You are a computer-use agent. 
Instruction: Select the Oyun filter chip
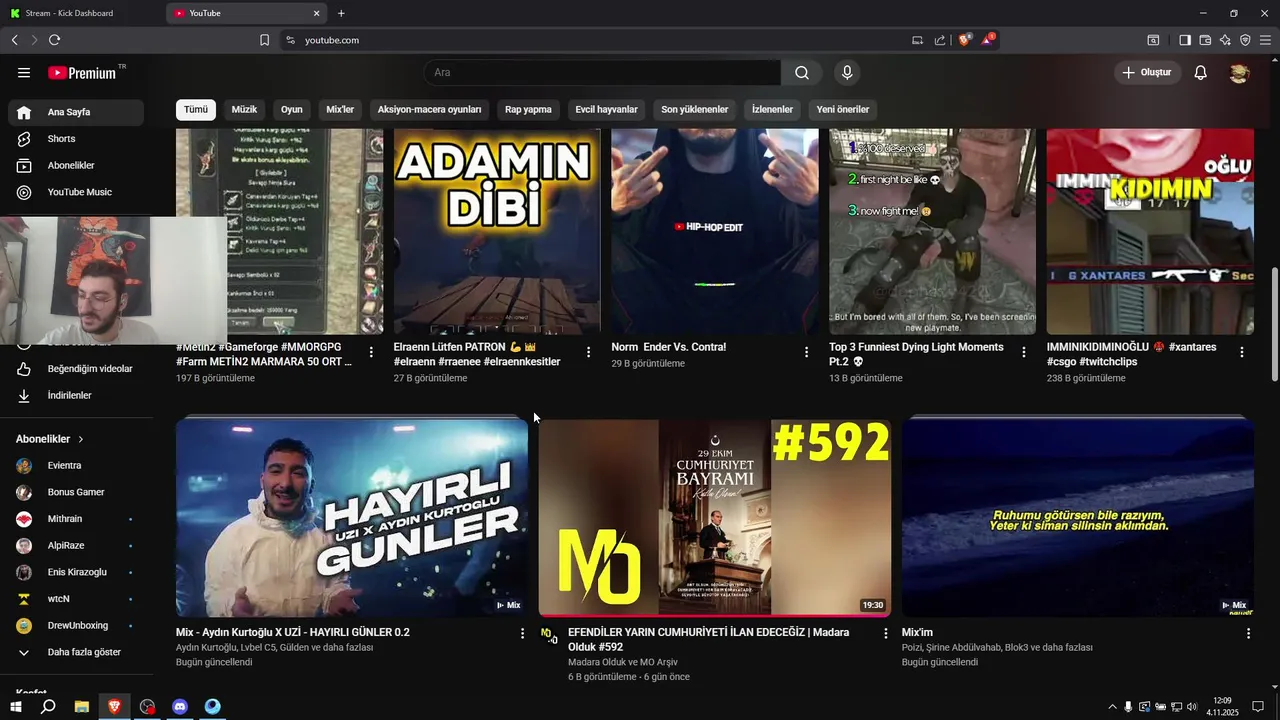tap(291, 109)
